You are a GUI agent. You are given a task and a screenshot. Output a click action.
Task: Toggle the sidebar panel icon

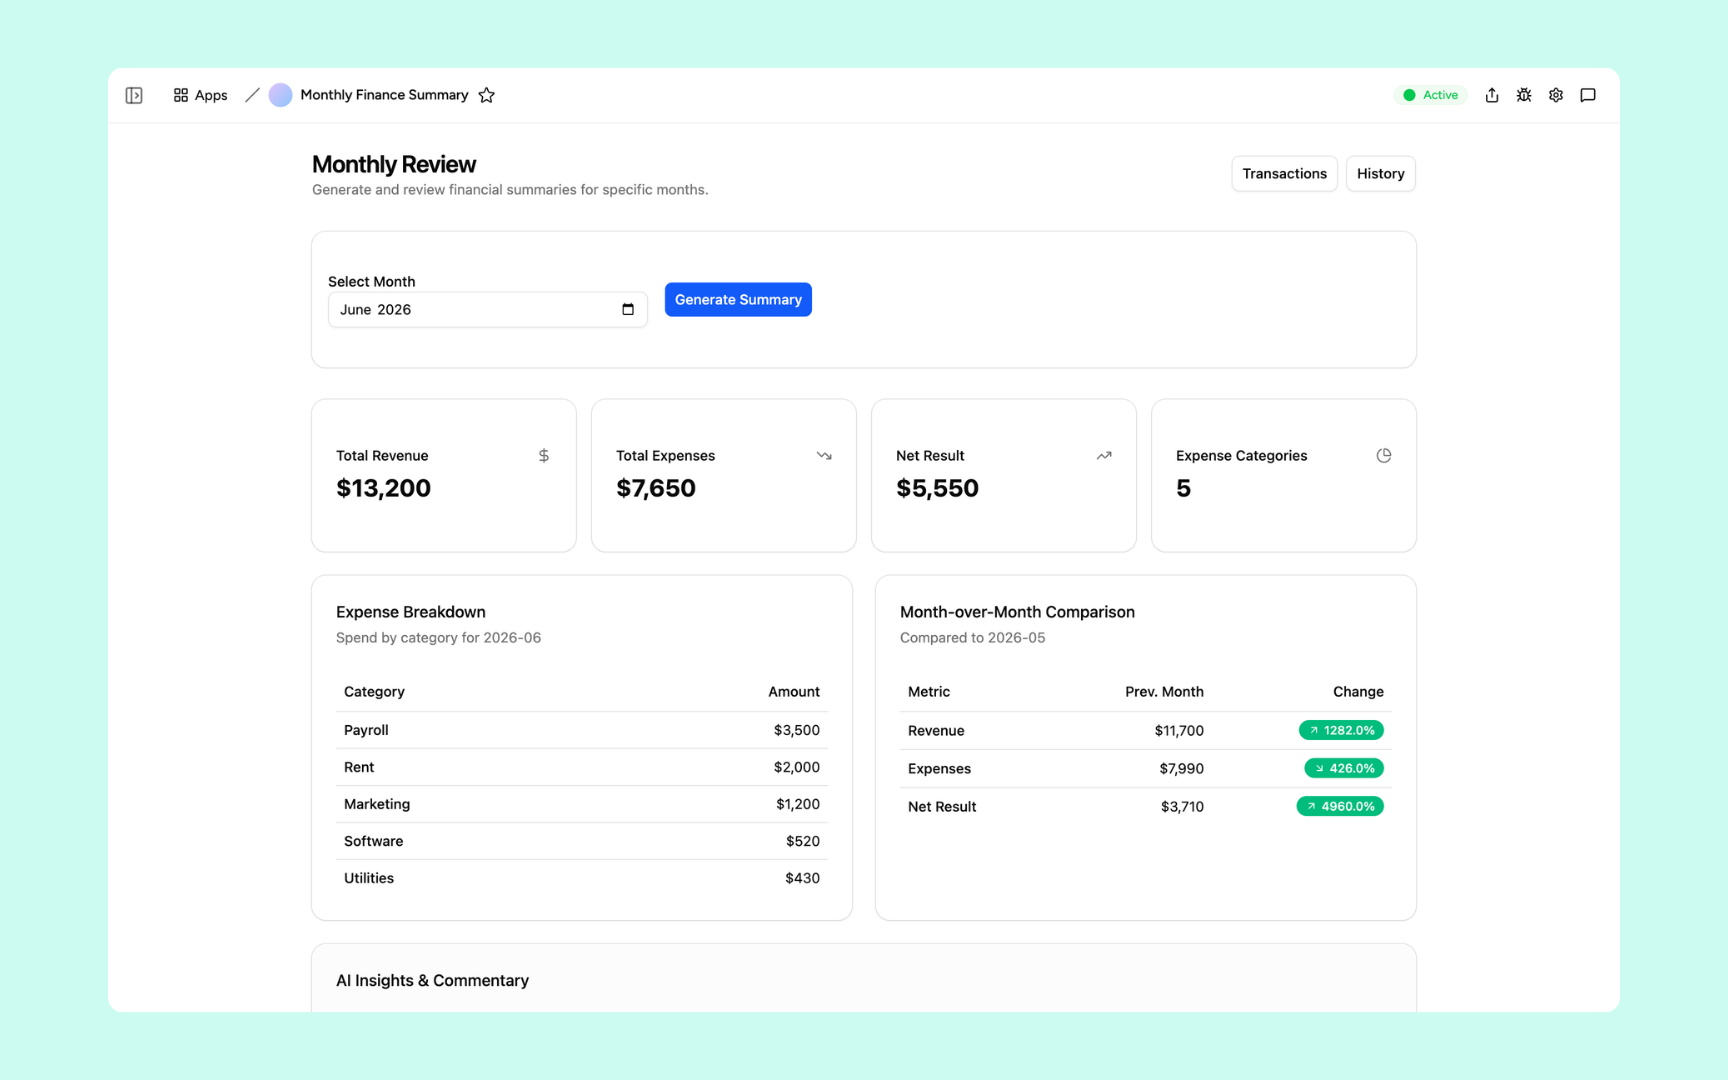[x=134, y=95]
